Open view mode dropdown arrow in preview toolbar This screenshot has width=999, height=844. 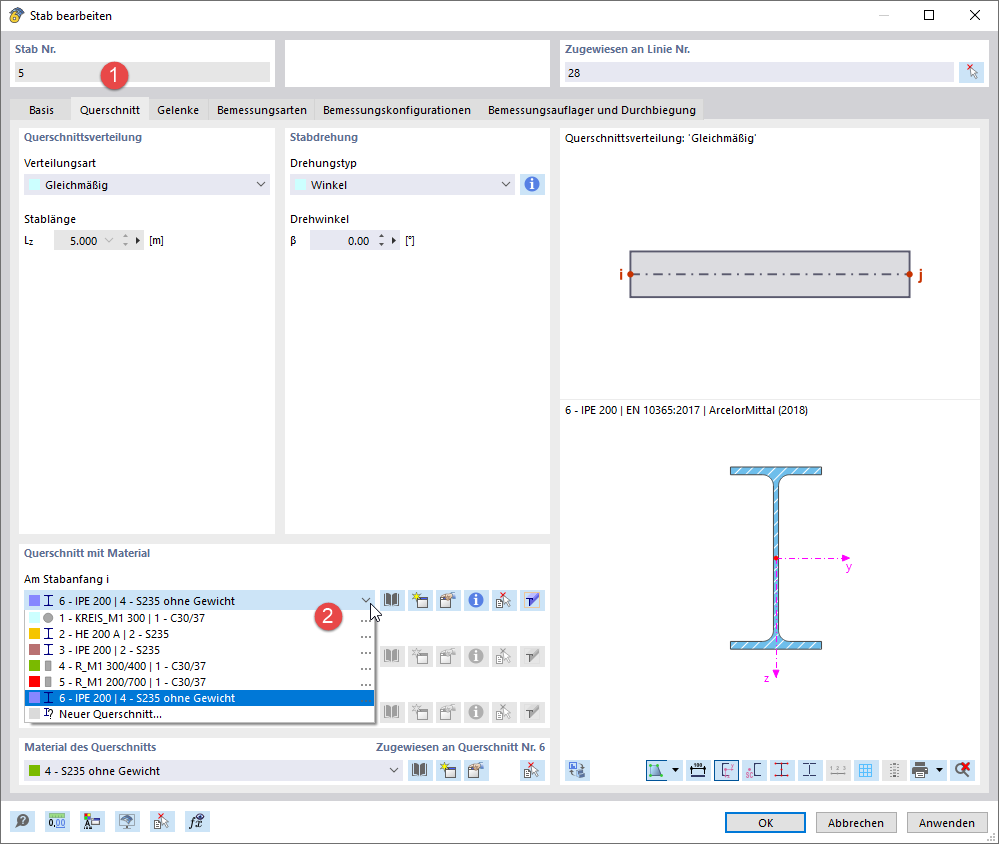pyautogui.click(x=675, y=770)
